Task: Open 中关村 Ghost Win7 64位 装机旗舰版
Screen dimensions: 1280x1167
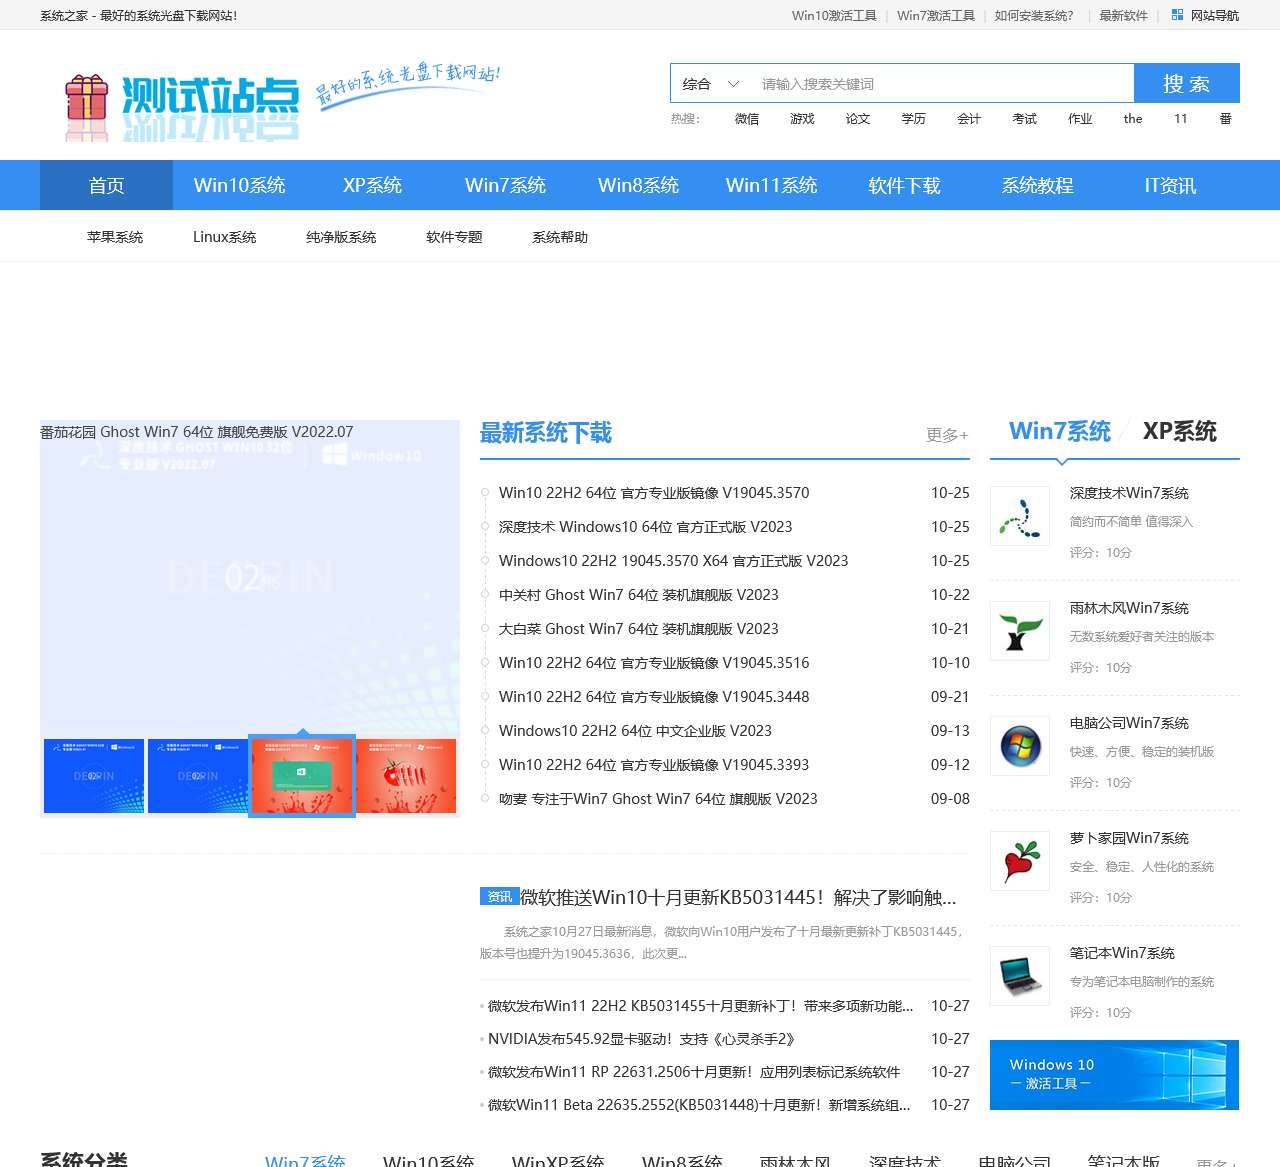Action: point(638,595)
